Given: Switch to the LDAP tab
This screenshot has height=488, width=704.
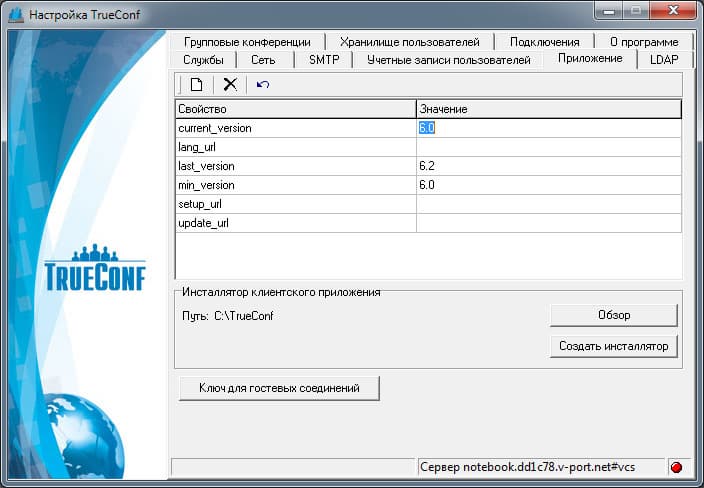Looking at the screenshot, I should [664, 60].
